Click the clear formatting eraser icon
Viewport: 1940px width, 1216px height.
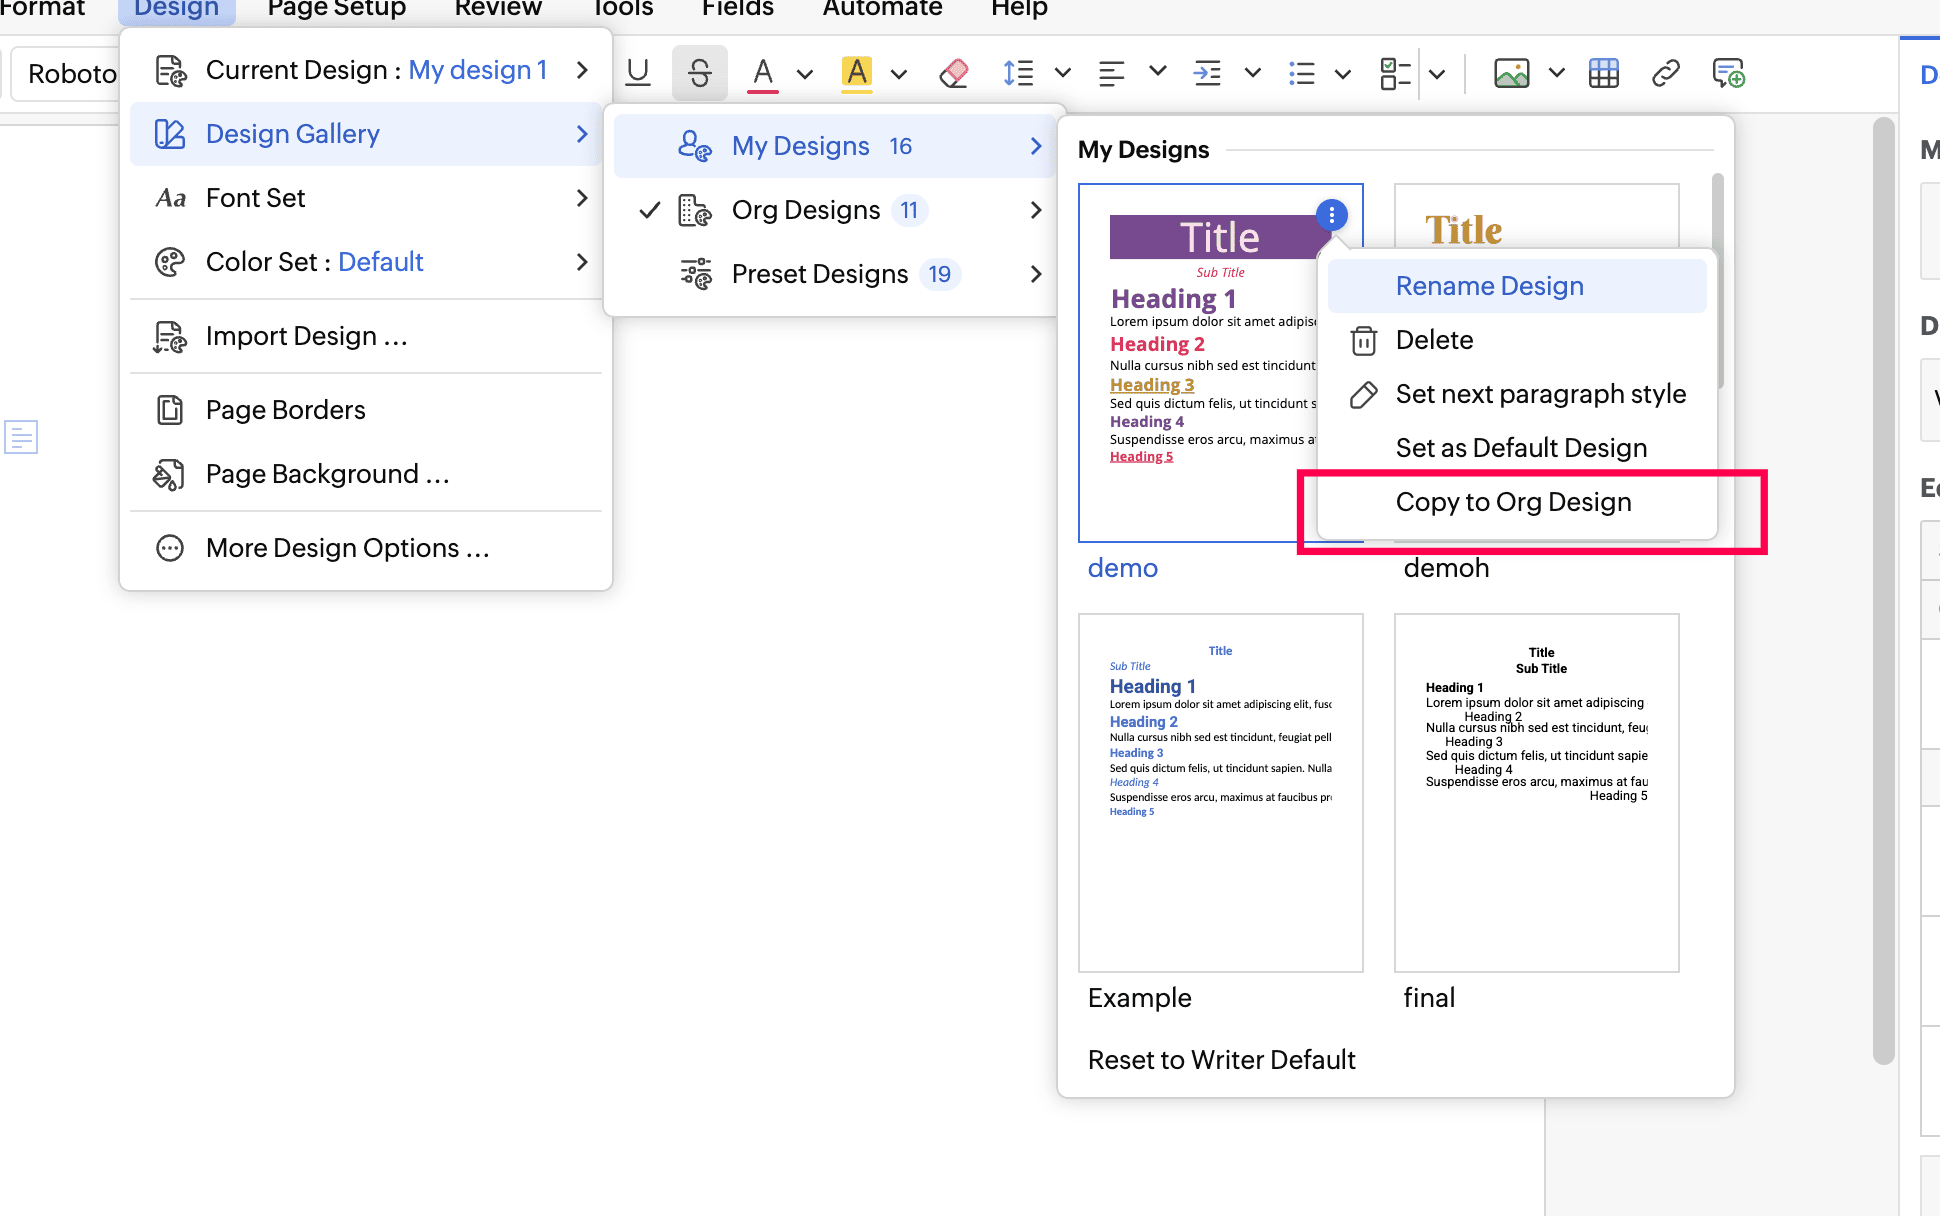(954, 73)
